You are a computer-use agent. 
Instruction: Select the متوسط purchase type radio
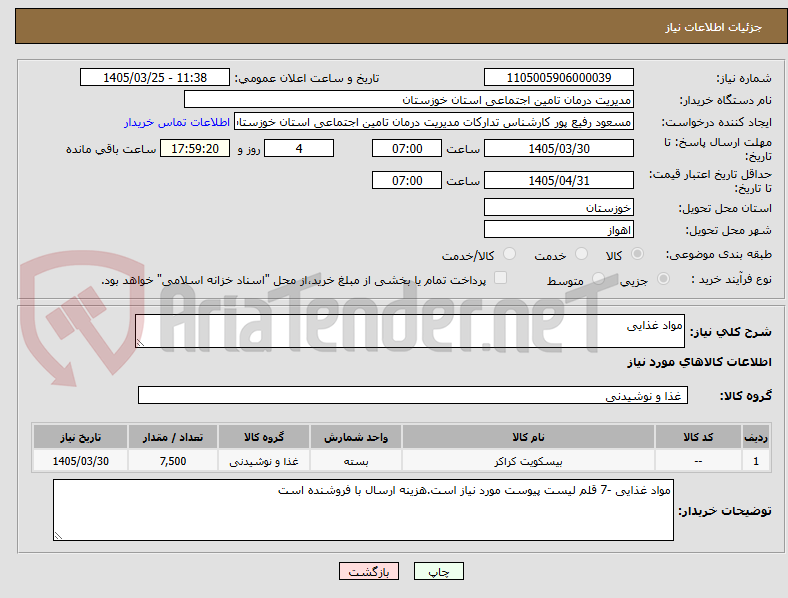pos(598,278)
